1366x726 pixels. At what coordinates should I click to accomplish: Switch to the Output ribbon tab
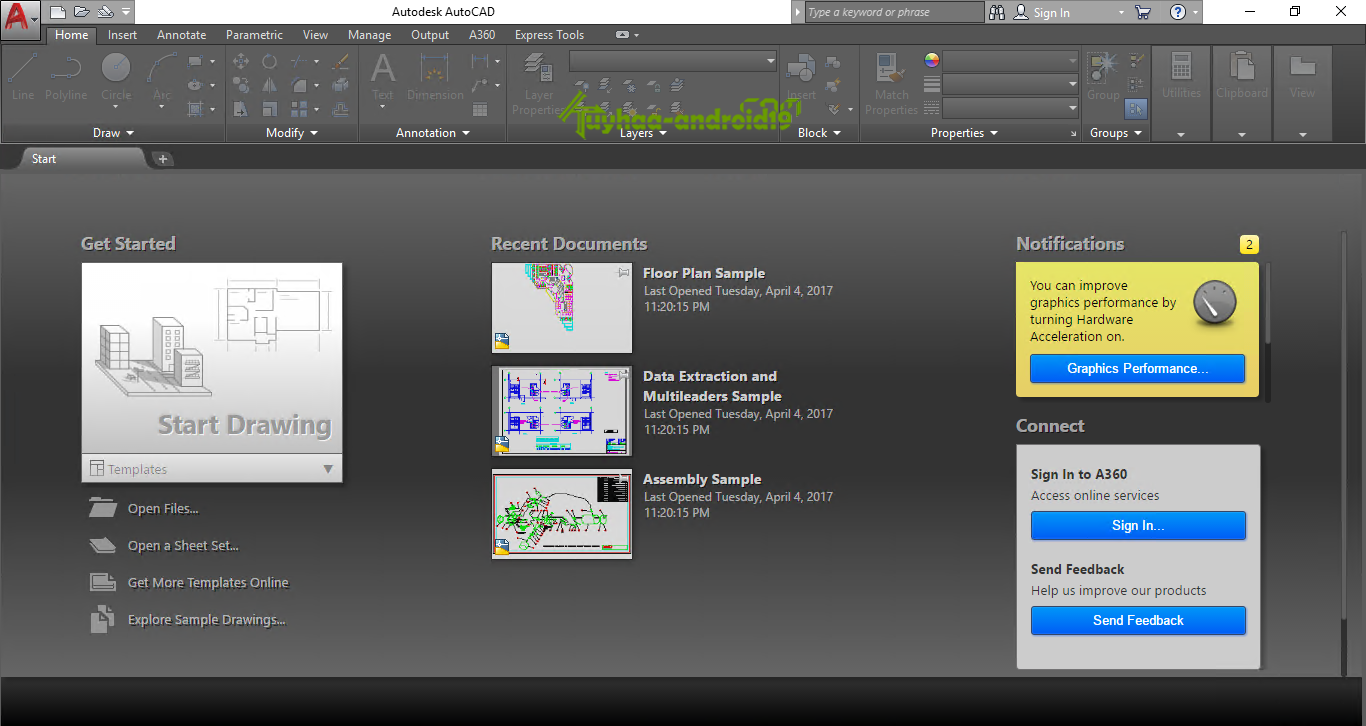(x=430, y=35)
